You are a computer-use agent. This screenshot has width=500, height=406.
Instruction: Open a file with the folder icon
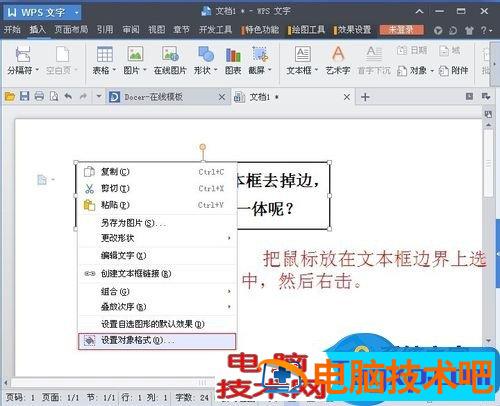(10, 97)
